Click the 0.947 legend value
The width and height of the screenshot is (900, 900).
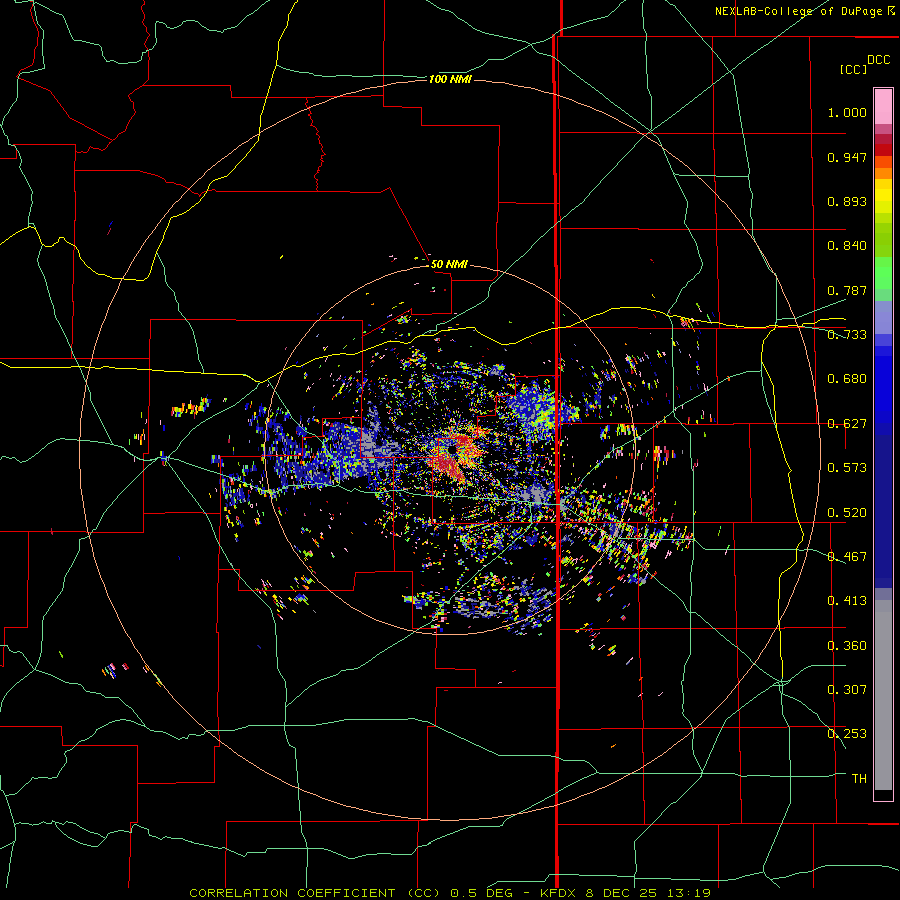point(847,157)
